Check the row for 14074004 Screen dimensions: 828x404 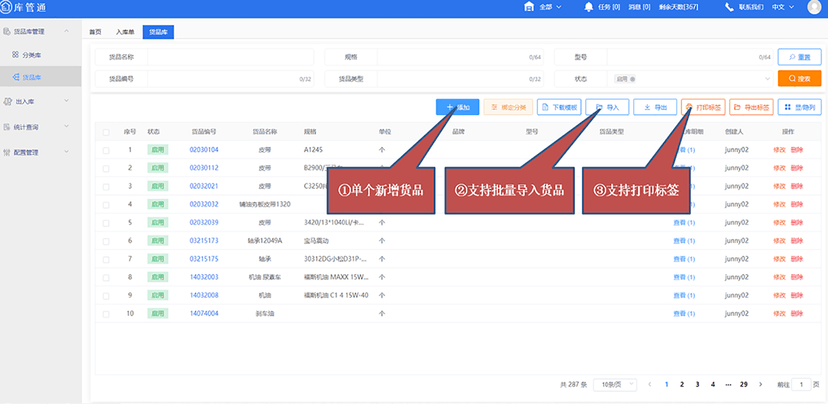point(106,314)
